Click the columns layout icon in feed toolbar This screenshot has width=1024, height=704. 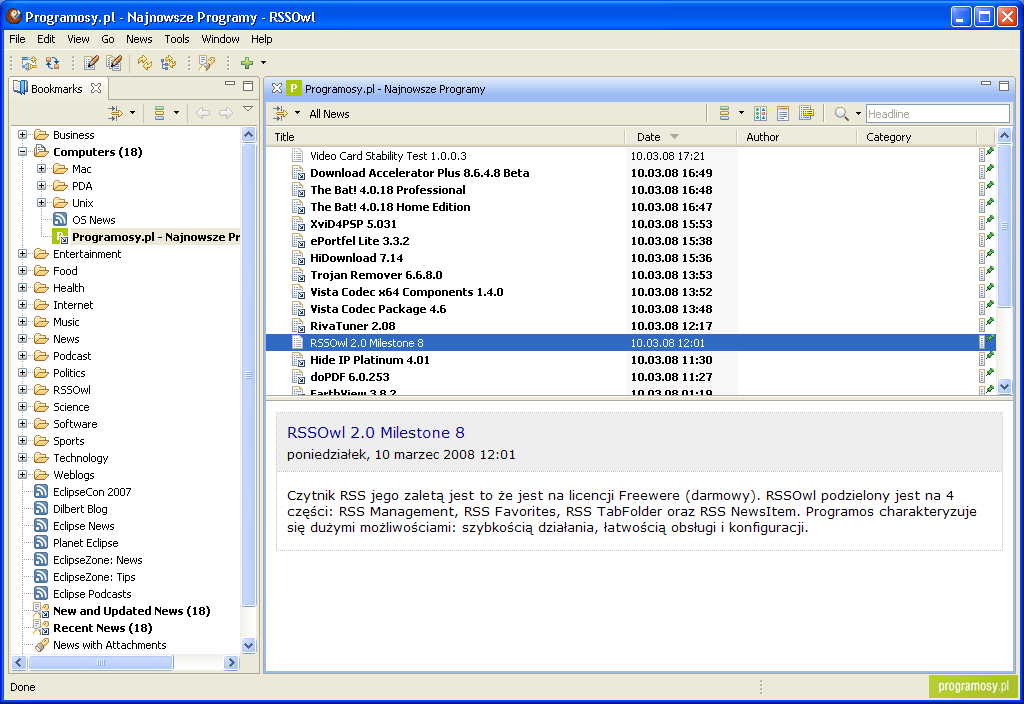(760, 114)
